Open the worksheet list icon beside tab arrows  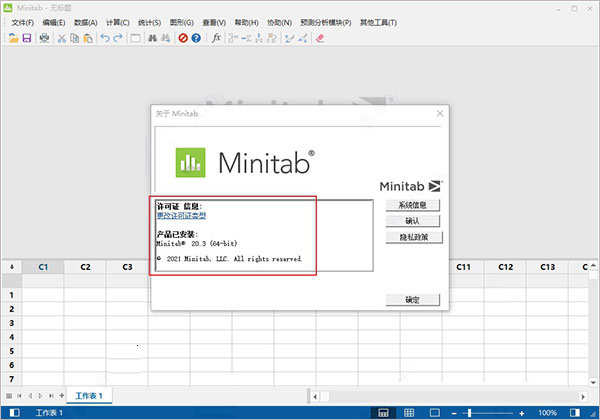9,396
